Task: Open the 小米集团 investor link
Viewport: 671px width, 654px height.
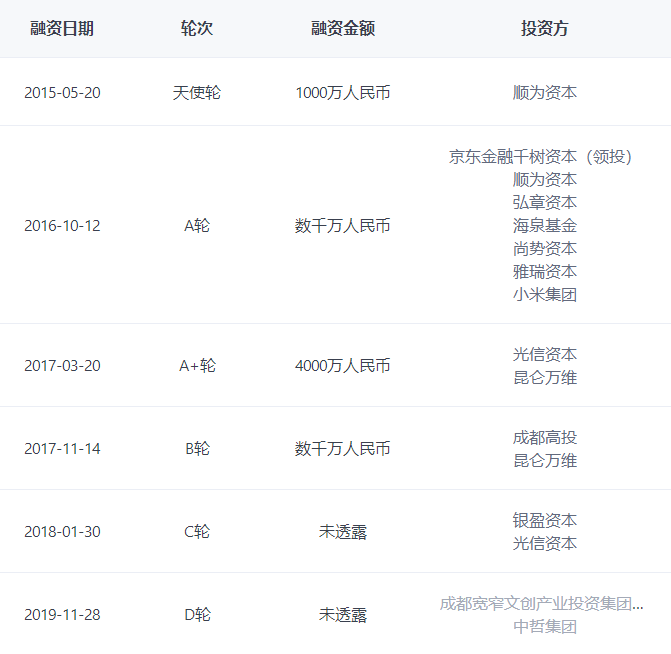Action: pos(545,294)
